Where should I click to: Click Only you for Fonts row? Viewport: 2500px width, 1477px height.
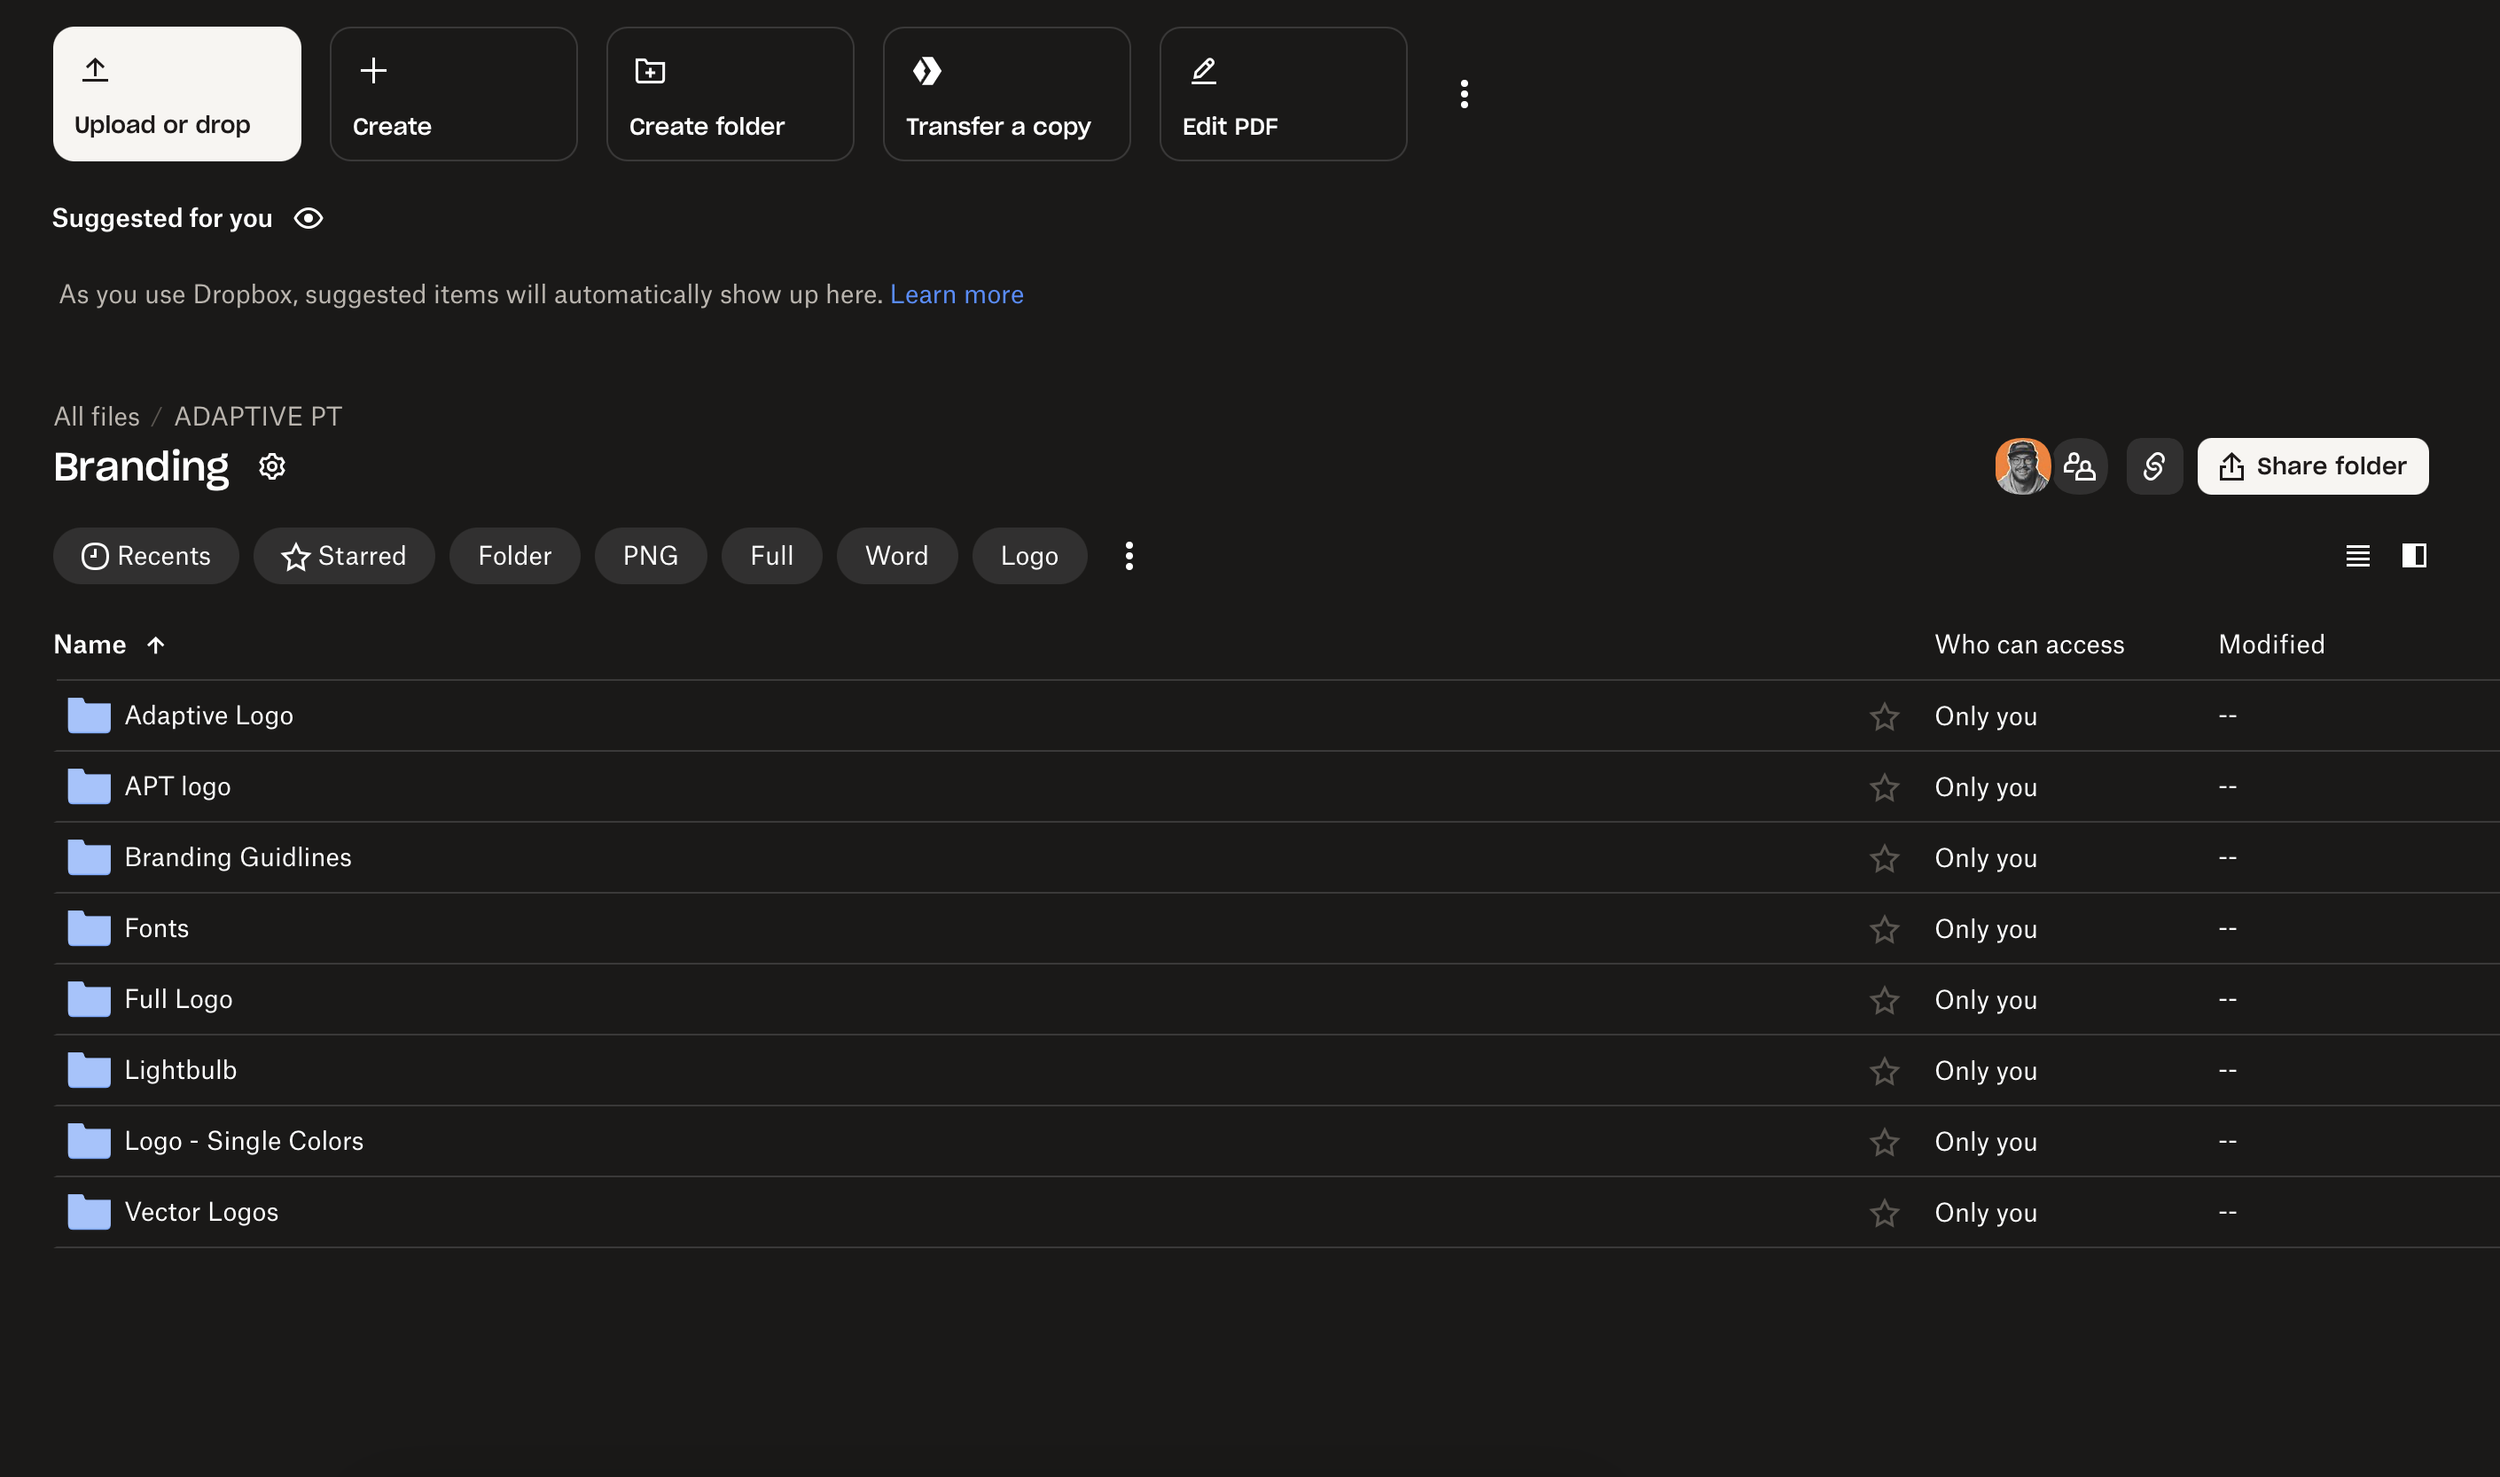pos(1985,930)
